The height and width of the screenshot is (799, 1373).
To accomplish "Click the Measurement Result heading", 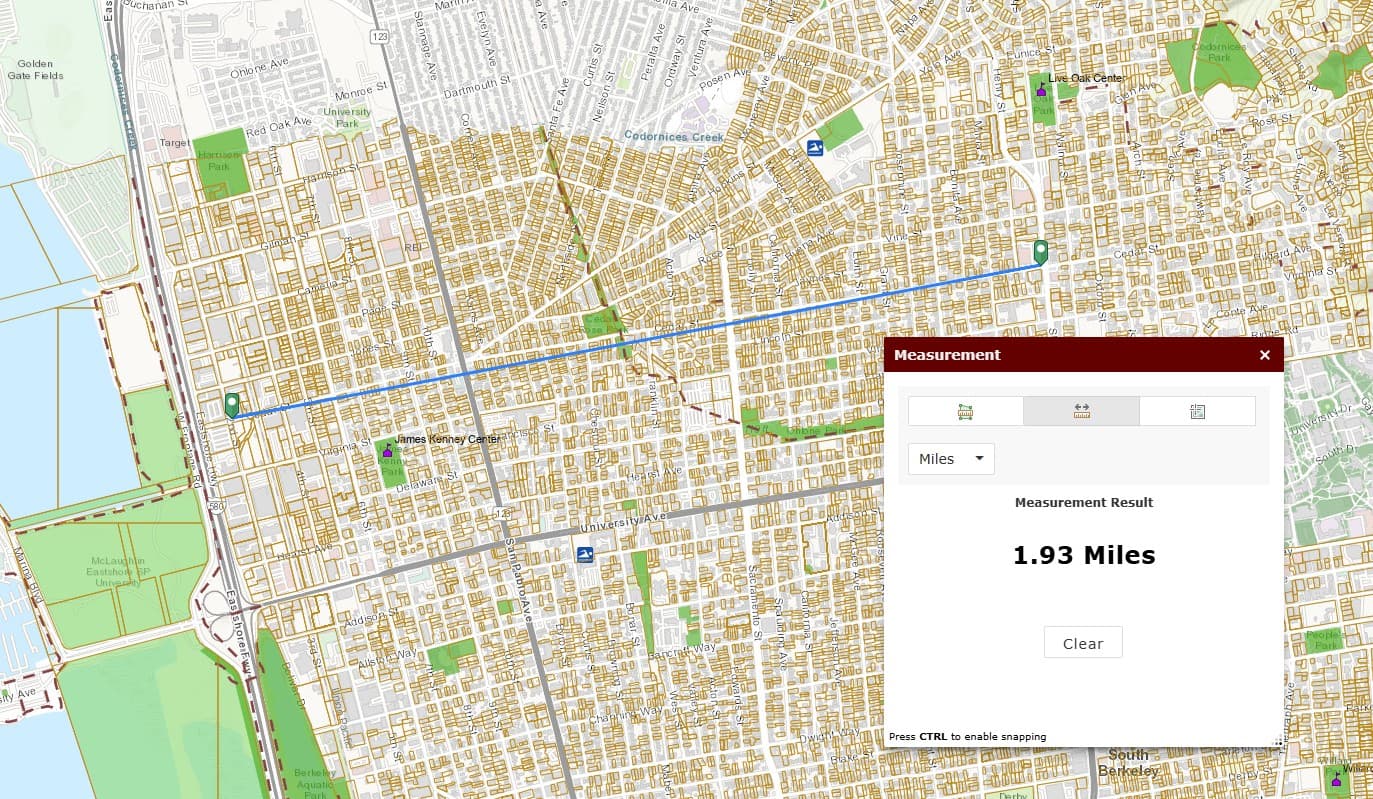I will tap(1084, 502).
